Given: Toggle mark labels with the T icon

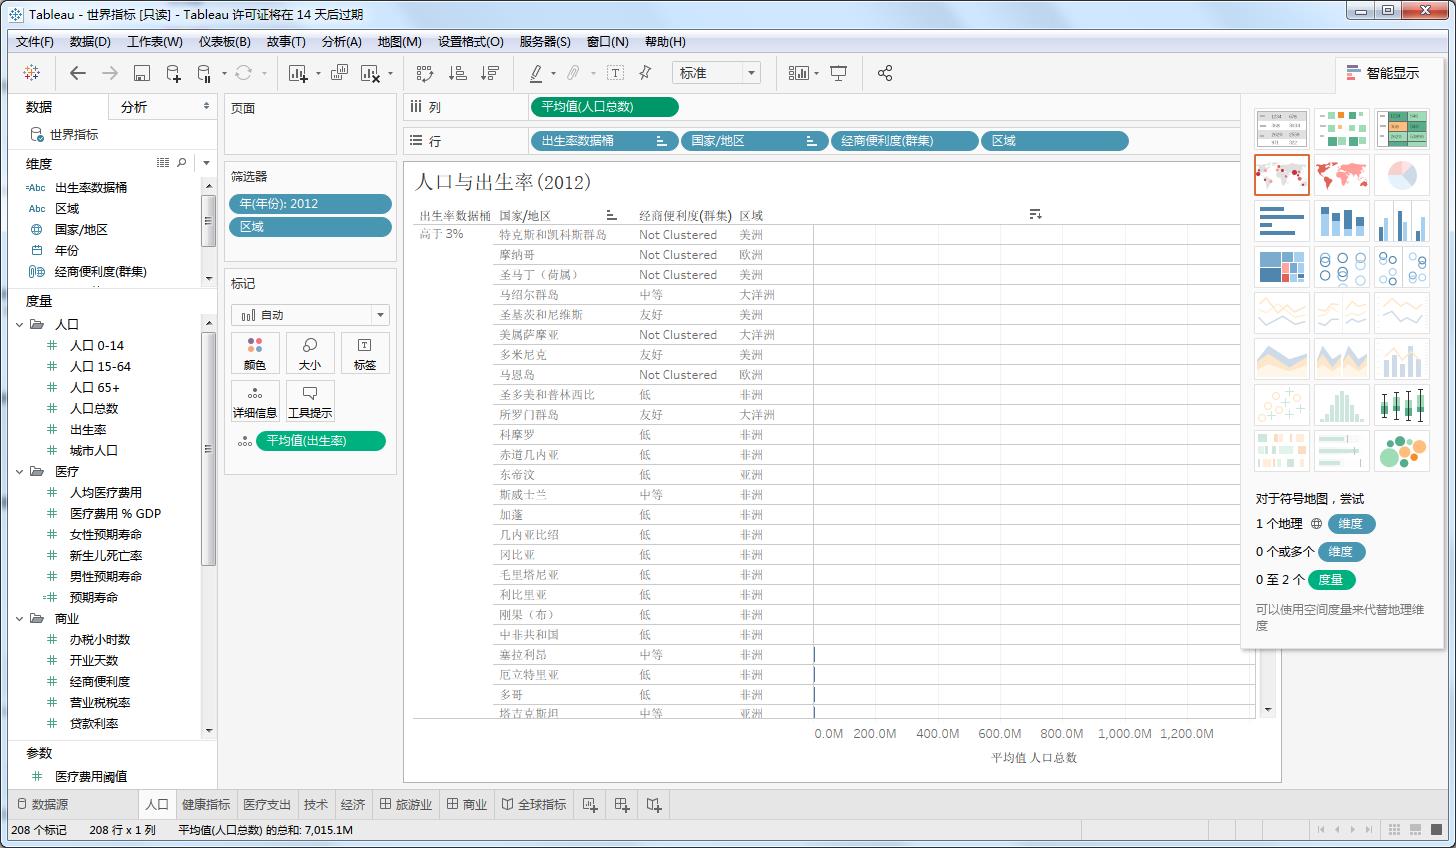Looking at the screenshot, I should [x=615, y=73].
